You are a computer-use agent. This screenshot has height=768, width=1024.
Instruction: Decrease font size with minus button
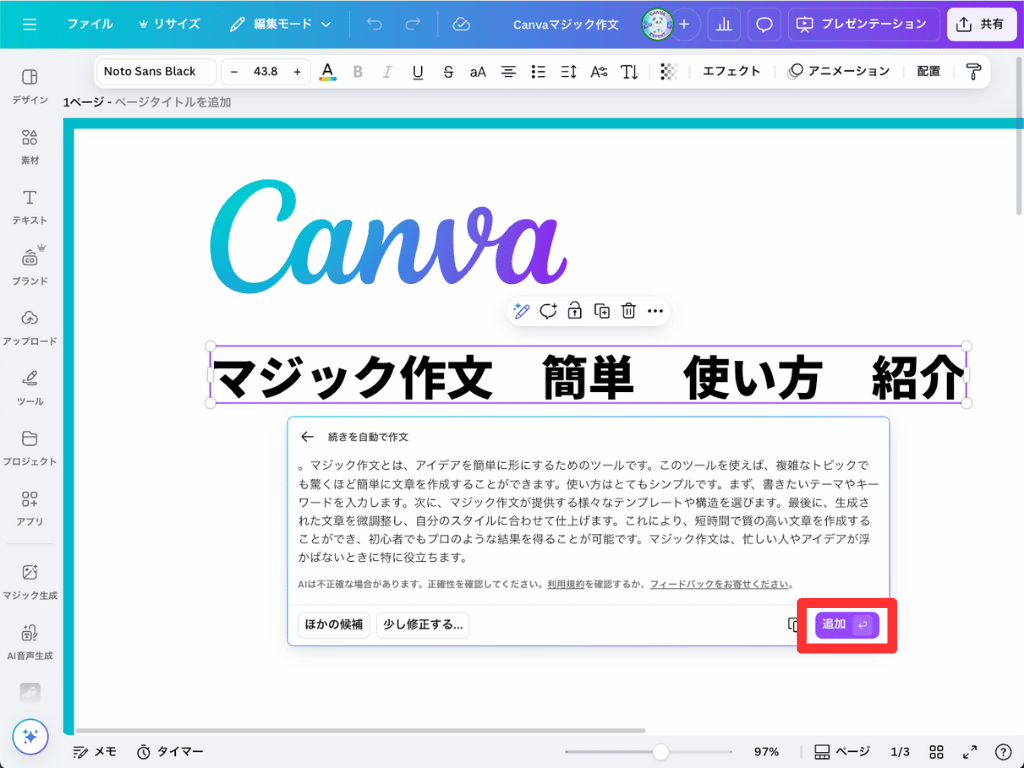point(234,71)
